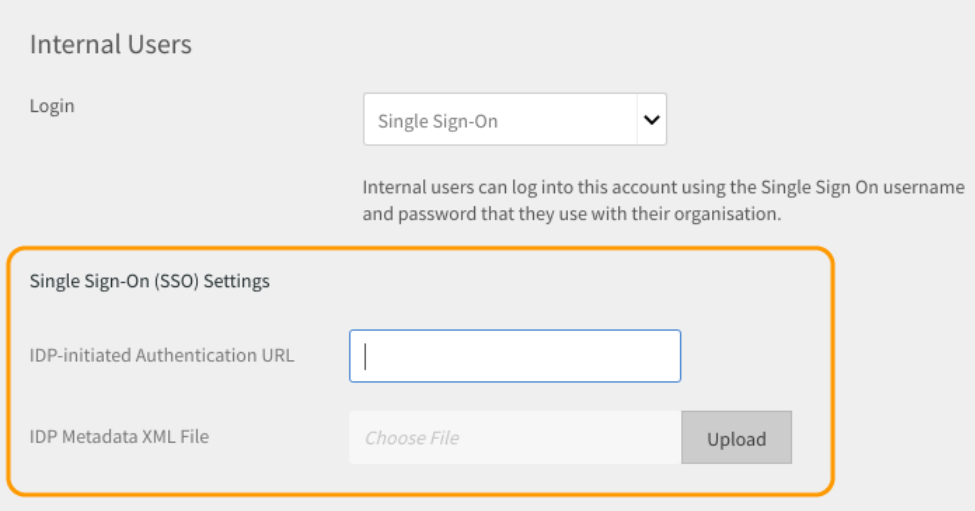Click the 'Login' field label
This screenshot has width=975, height=511.
tap(52, 106)
